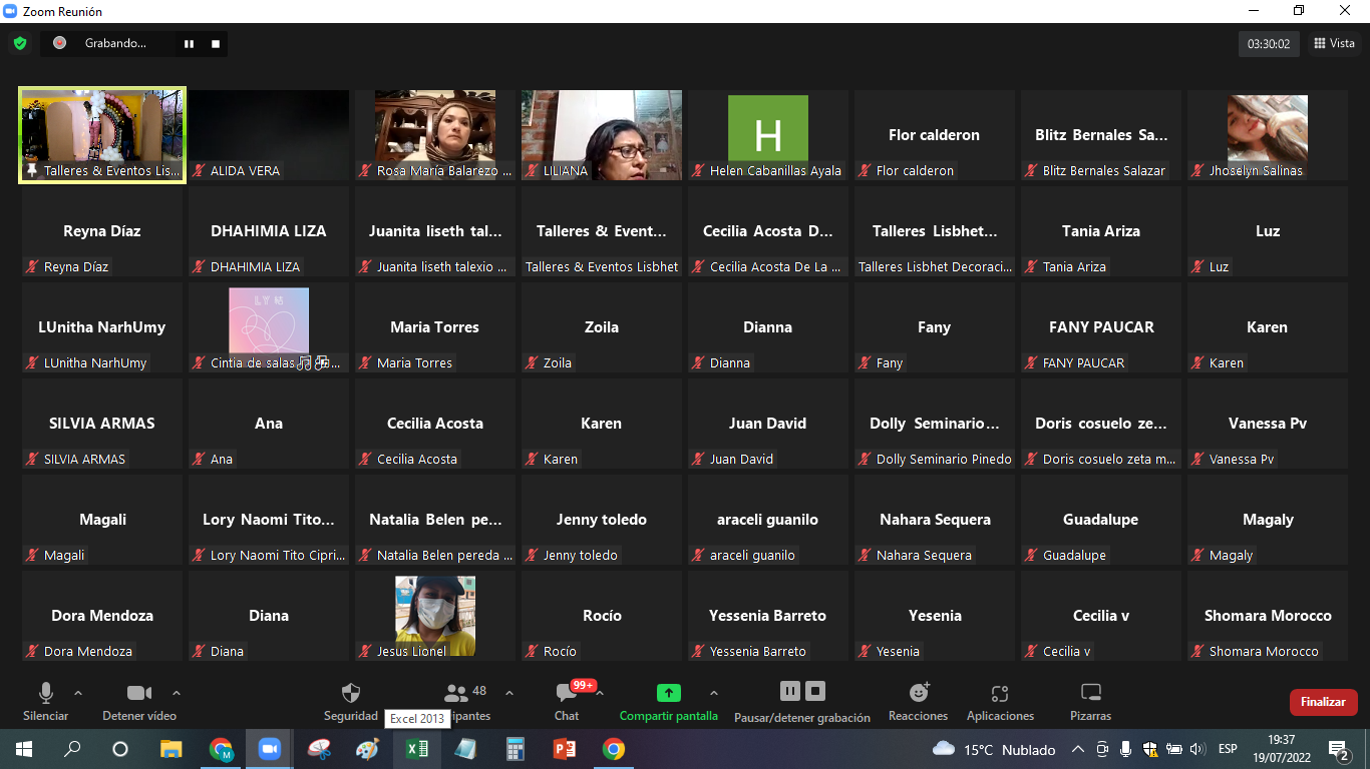1370x769 pixels.
Task: Click the red Finalizar button
Action: click(1322, 702)
